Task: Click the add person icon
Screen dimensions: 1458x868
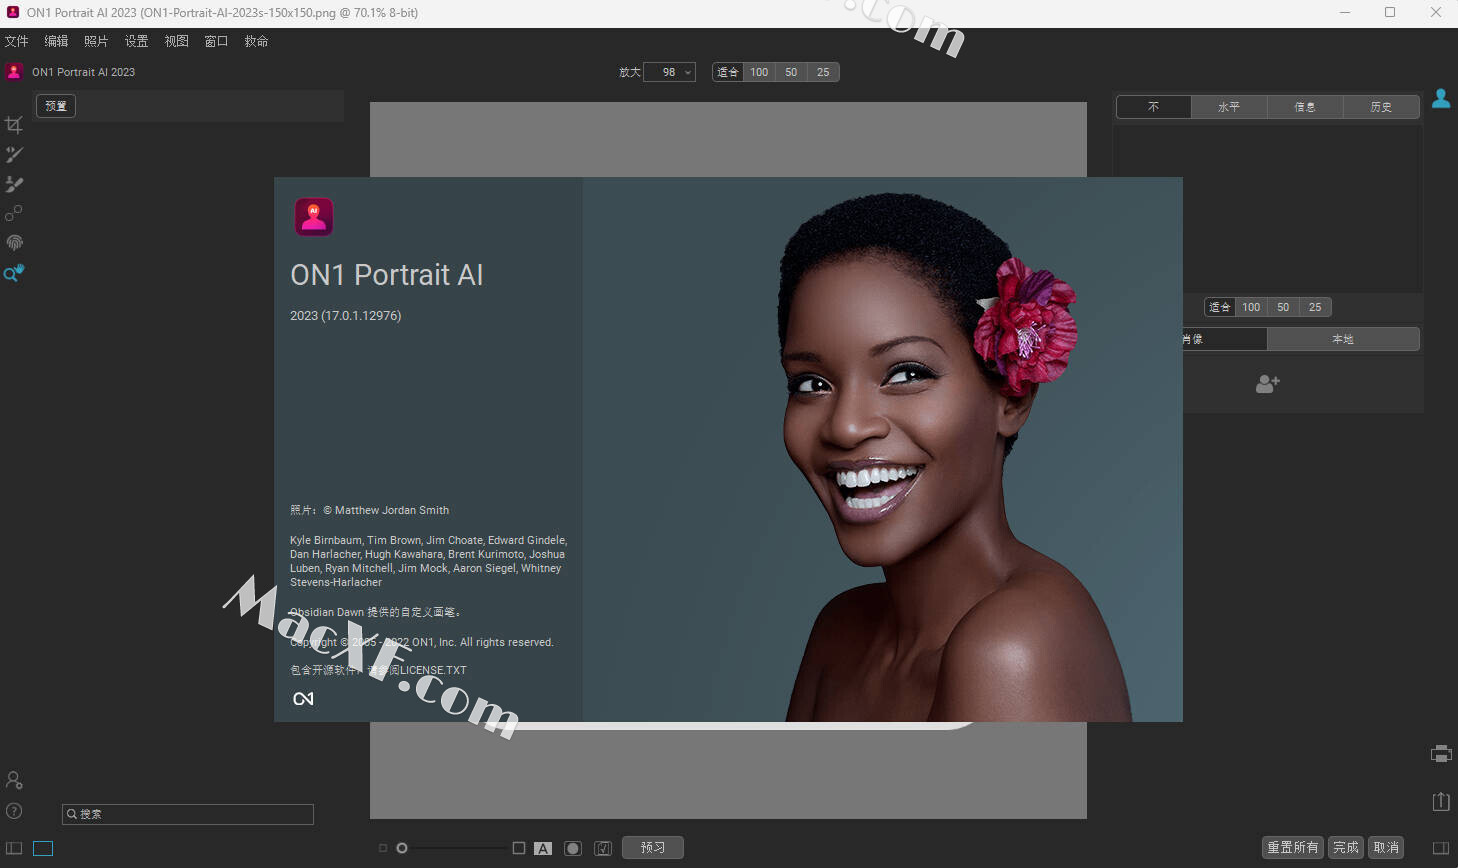Action: (1268, 384)
